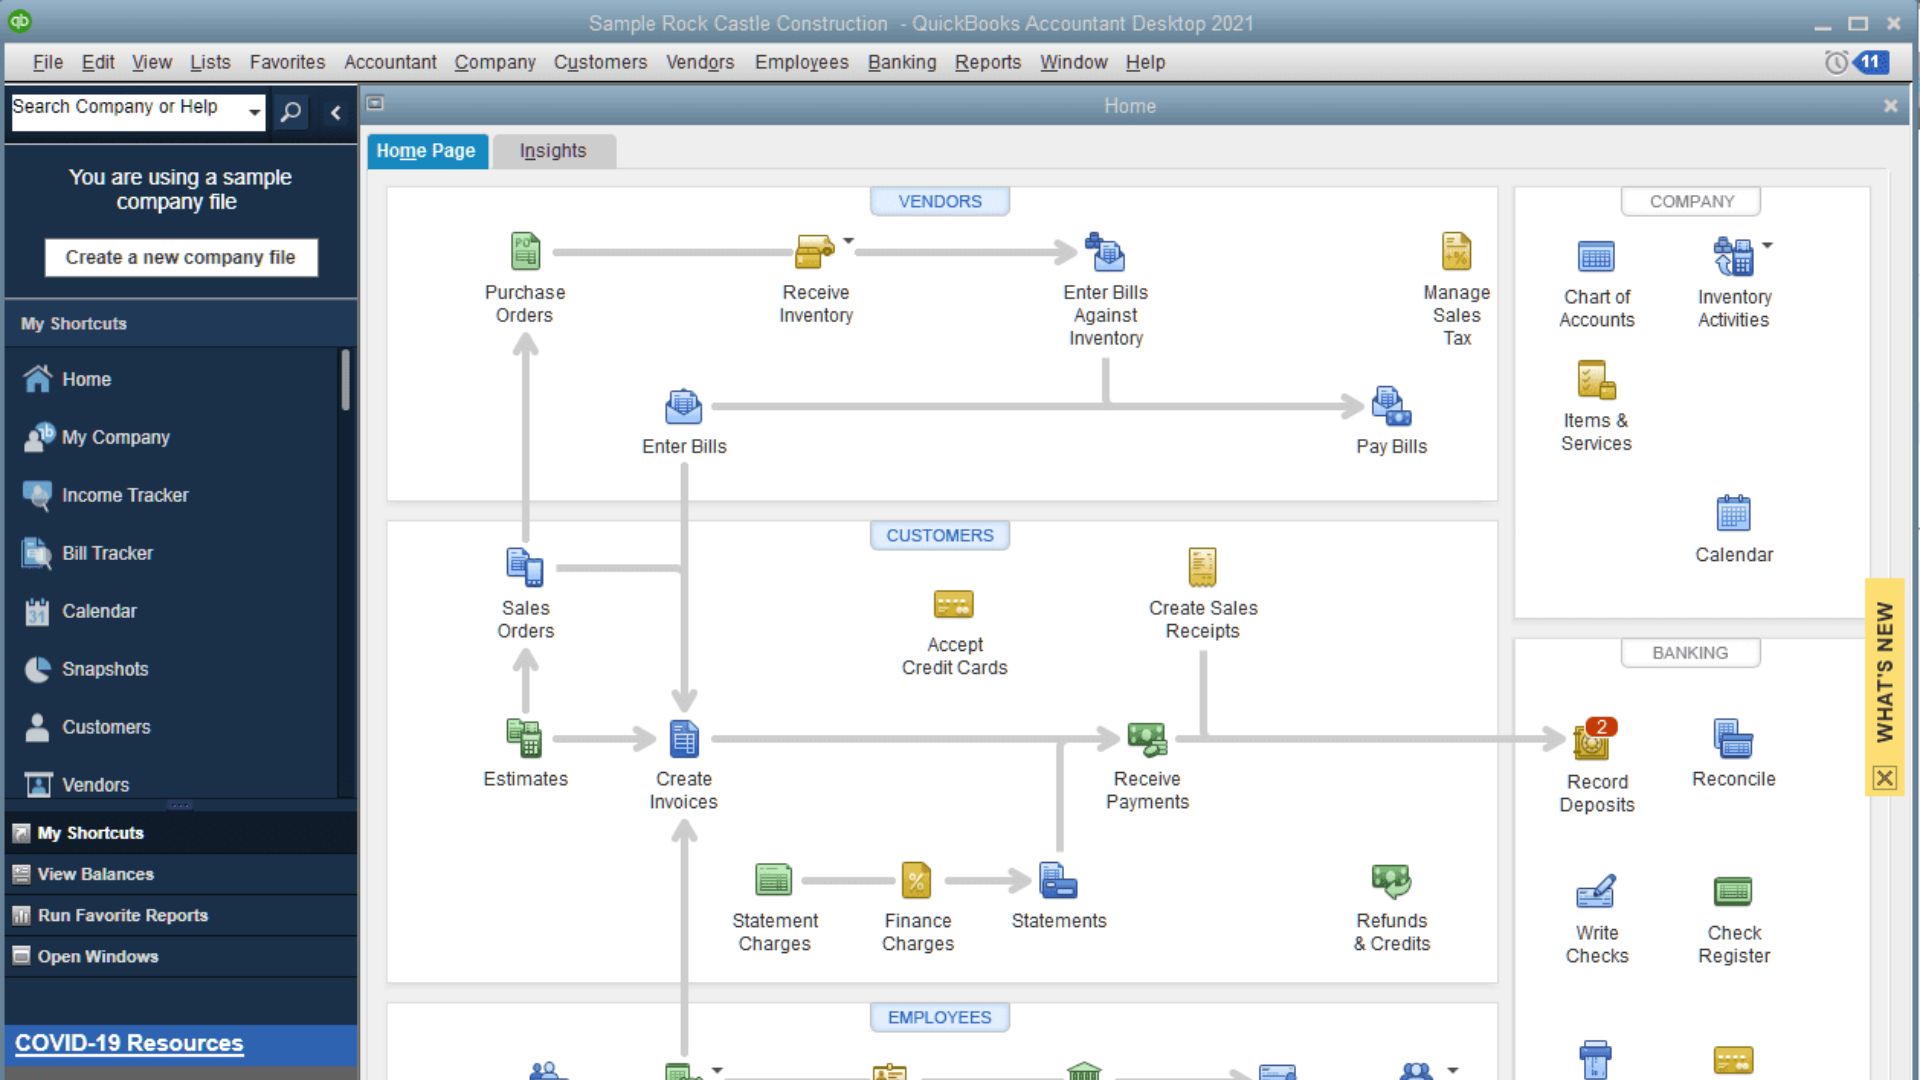Open the Refunds & Credits icon
1920x1080 pixels.
tap(1391, 881)
